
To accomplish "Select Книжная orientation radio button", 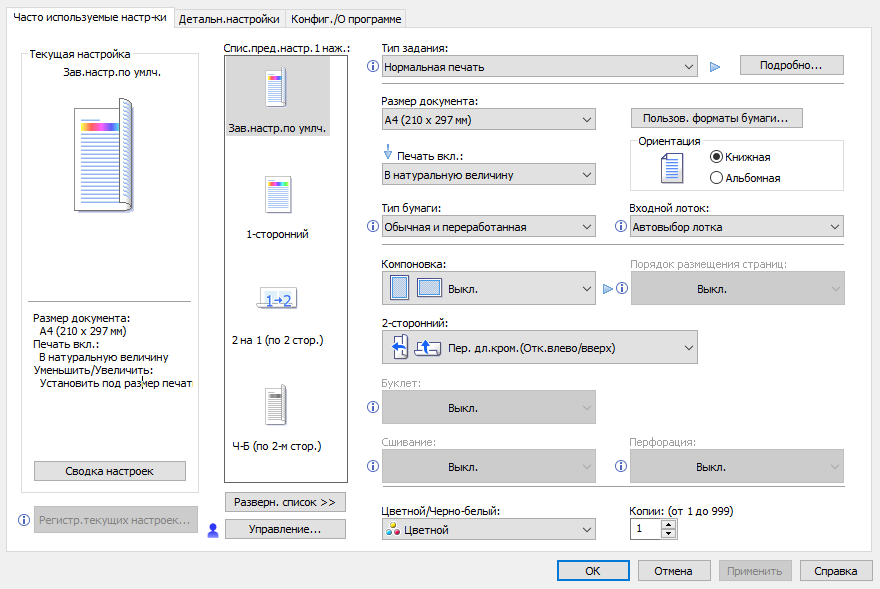I will tap(716, 157).
